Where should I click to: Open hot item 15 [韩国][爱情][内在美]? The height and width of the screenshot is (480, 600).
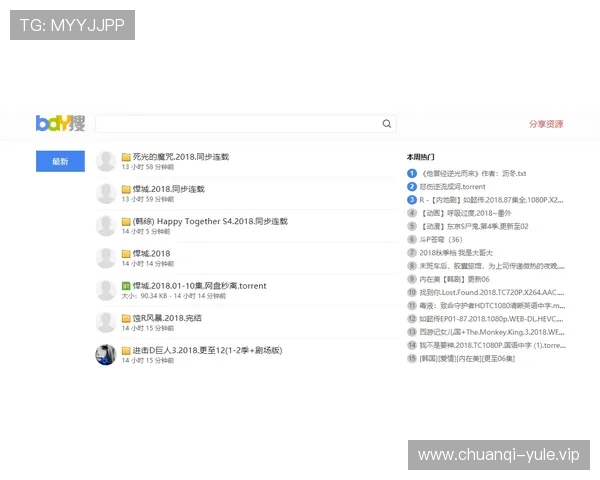(x=467, y=358)
